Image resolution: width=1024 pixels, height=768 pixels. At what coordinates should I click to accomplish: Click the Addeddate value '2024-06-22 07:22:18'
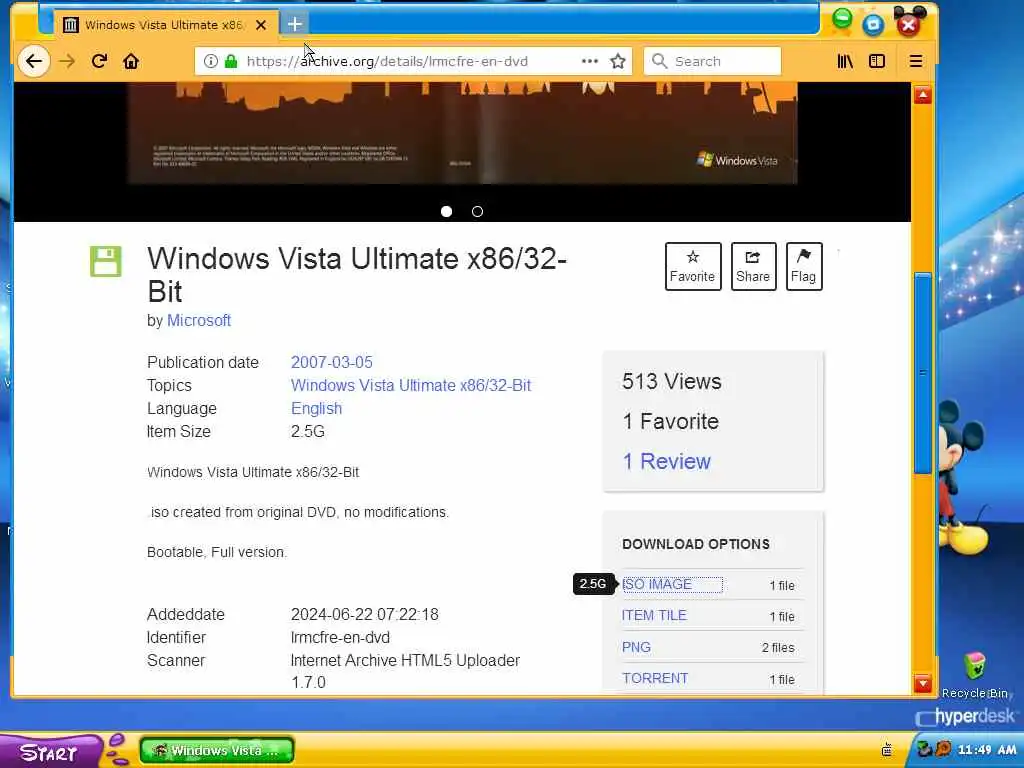(364, 615)
